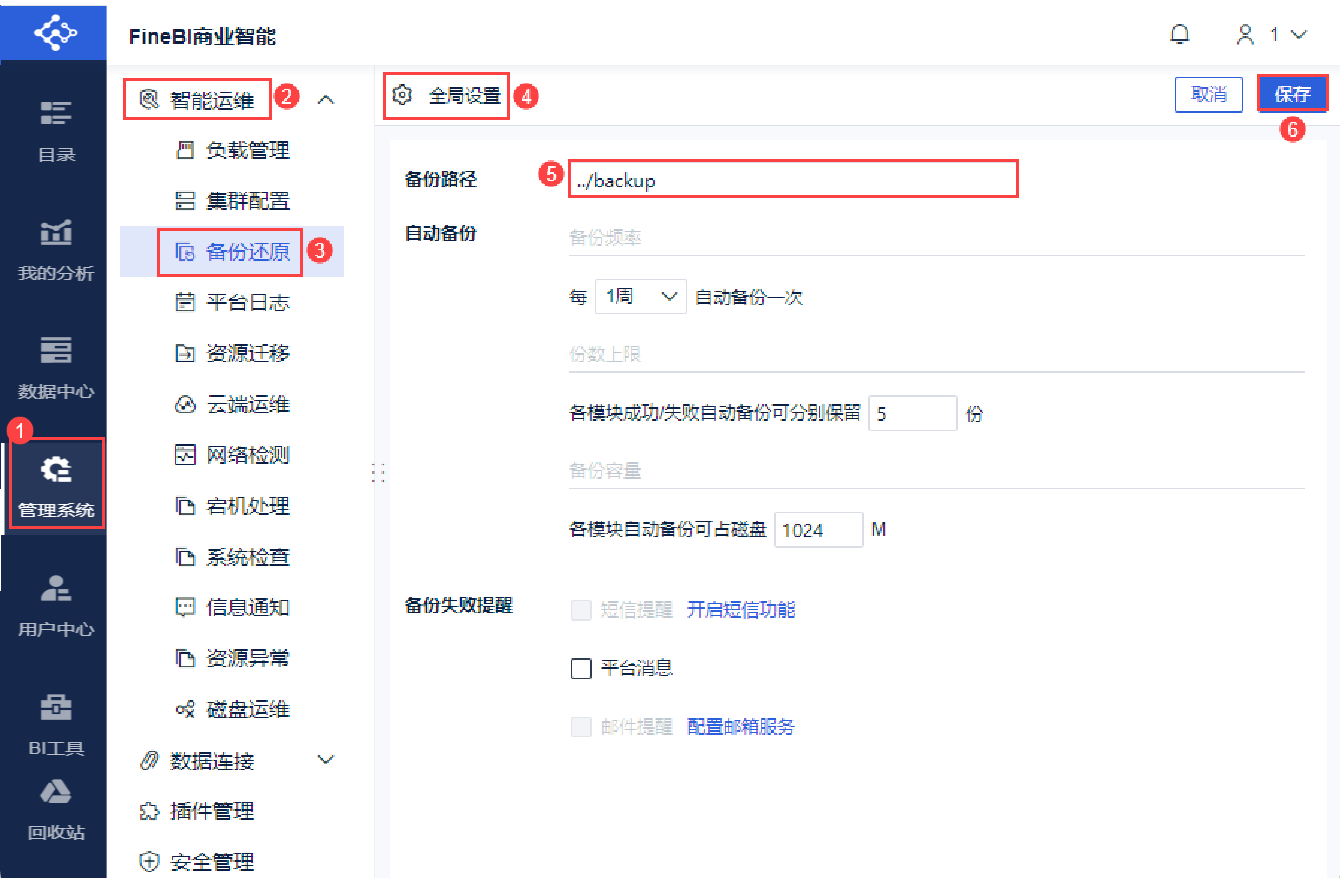The width and height of the screenshot is (1340, 878).
Task: Open 我的分析 in the sidebar
Action: pos(56,232)
